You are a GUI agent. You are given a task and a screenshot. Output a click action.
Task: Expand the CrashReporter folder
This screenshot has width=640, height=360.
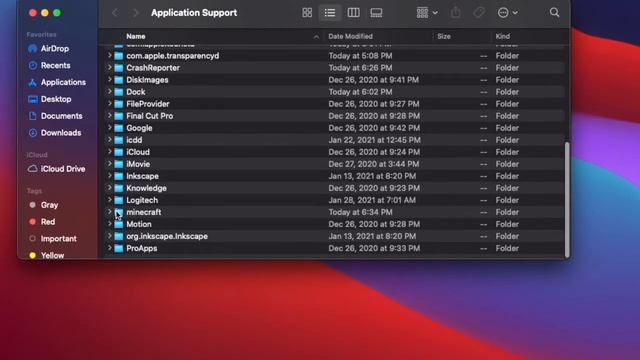pyautogui.click(x=109, y=67)
